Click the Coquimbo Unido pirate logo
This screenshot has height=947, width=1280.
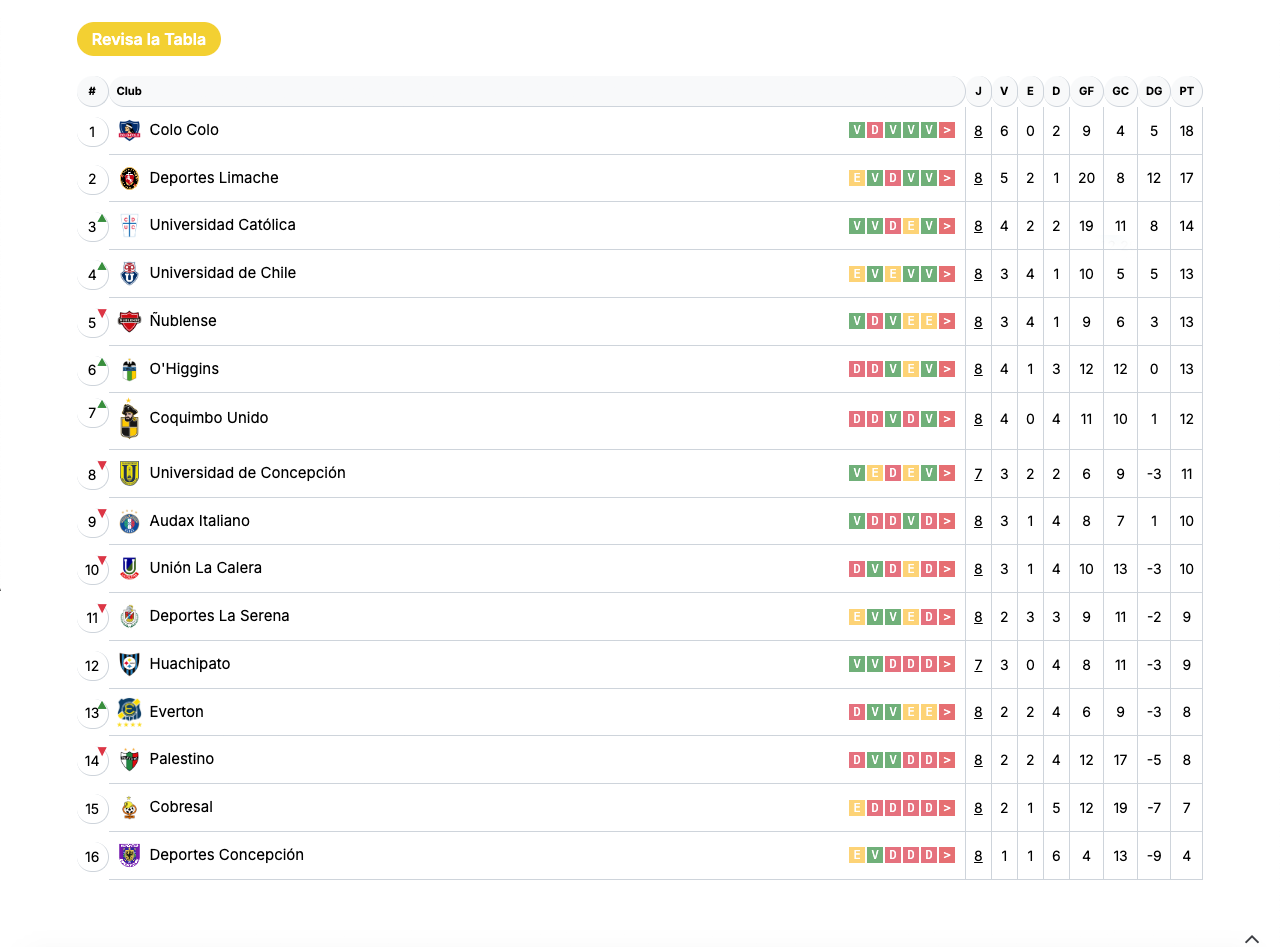click(129, 419)
